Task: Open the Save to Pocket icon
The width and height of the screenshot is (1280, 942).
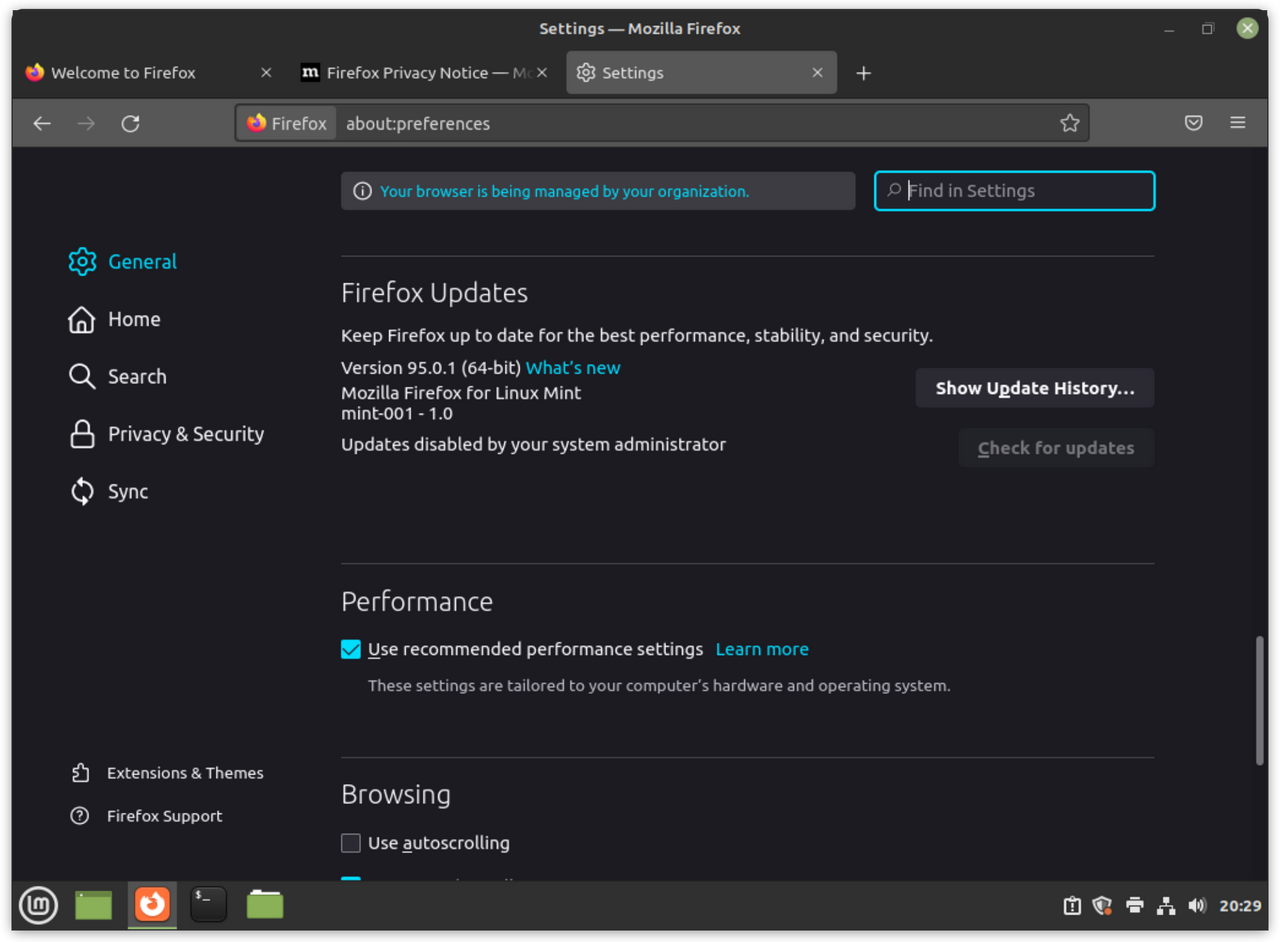Action: tap(1193, 123)
